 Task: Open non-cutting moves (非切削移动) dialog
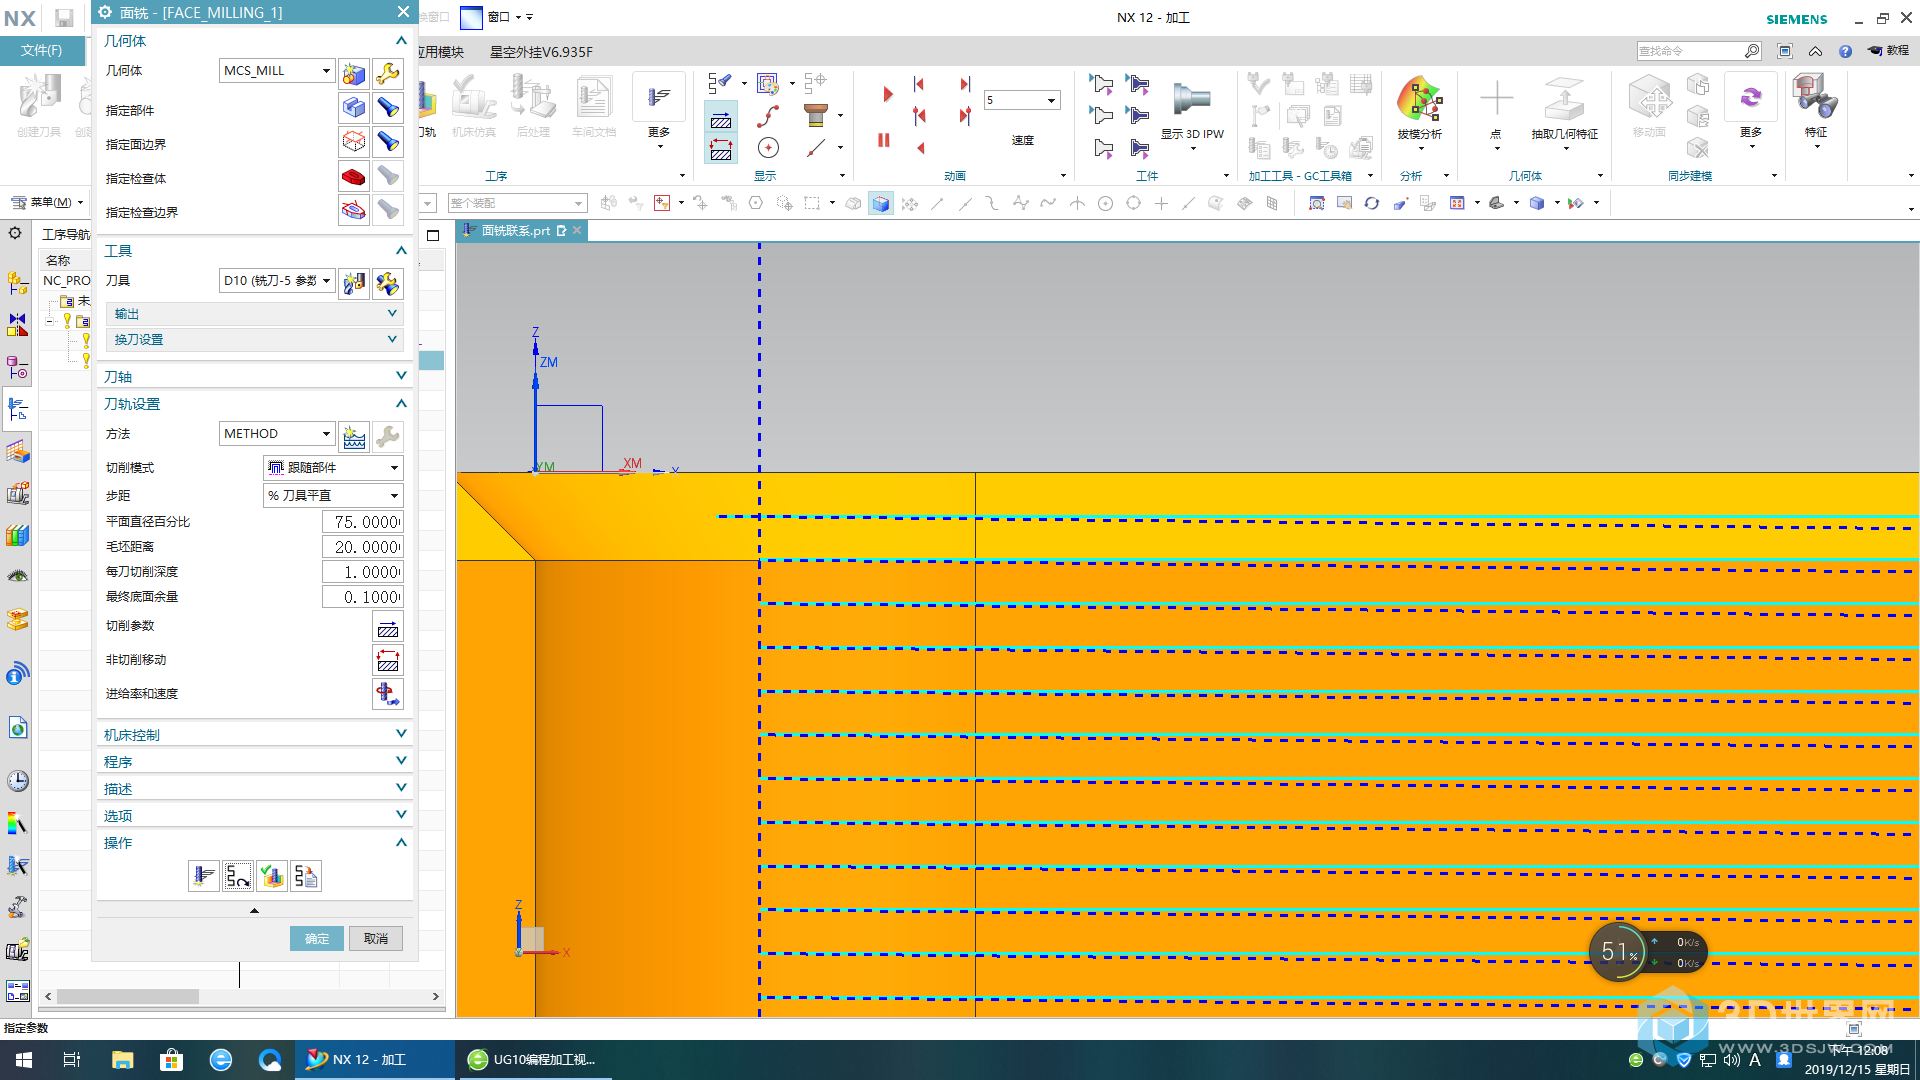tap(388, 661)
